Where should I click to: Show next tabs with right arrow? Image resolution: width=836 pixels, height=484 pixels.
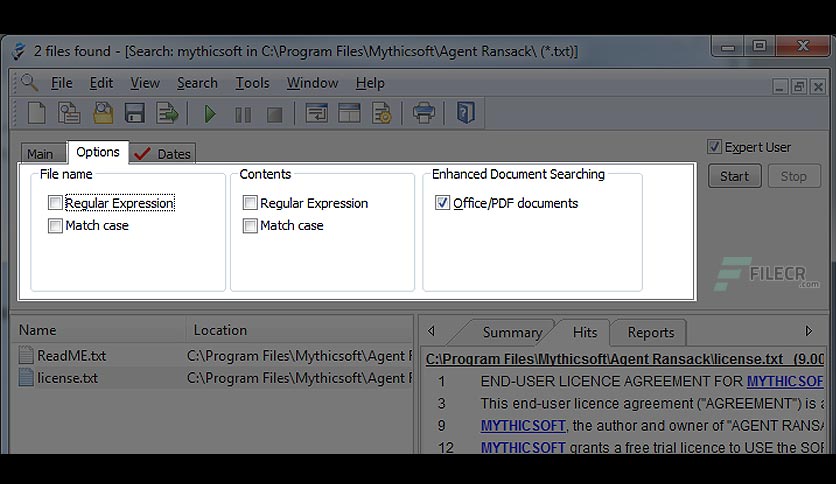(x=809, y=331)
